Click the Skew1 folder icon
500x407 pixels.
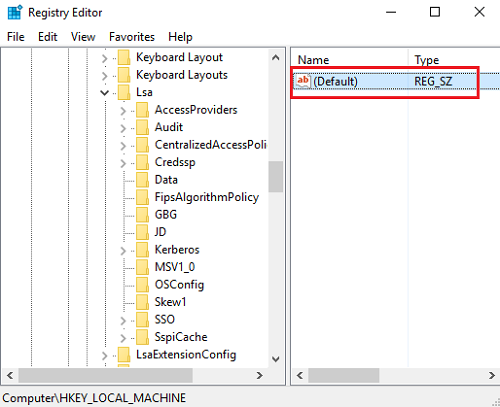(x=143, y=302)
